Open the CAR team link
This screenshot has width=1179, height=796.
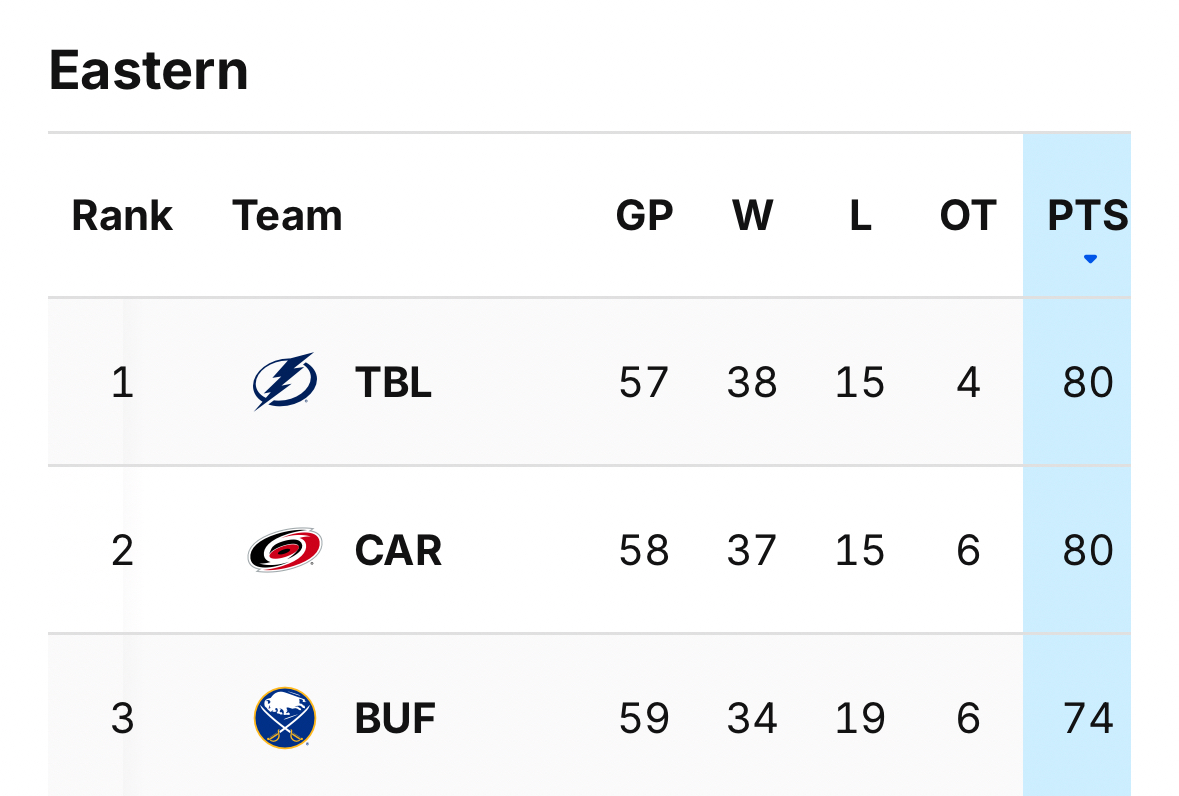point(398,550)
